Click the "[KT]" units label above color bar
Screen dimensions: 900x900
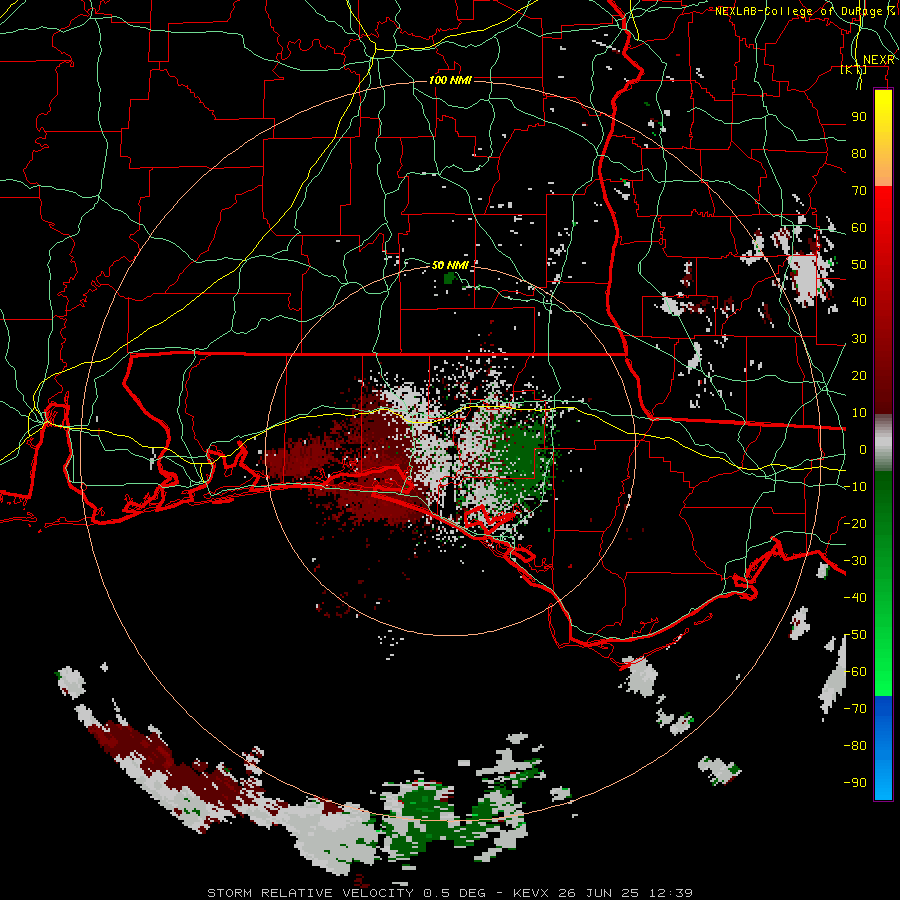(x=853, y=69)
